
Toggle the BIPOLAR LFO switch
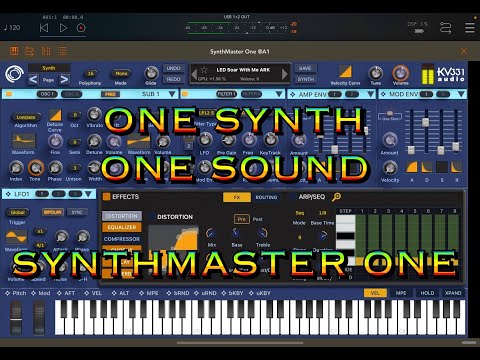point(53,212)
